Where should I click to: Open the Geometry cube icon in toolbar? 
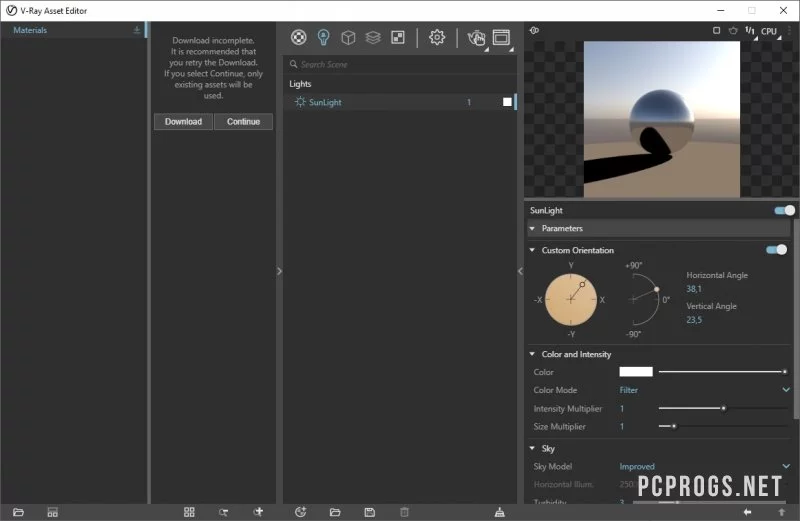click(x=348, y=37)
